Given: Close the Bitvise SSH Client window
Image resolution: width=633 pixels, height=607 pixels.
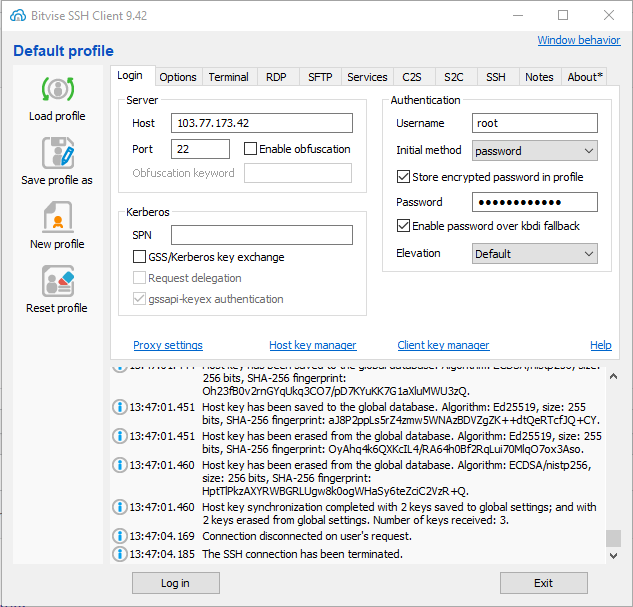Looking at the screenshot, I should pos(609,15).
